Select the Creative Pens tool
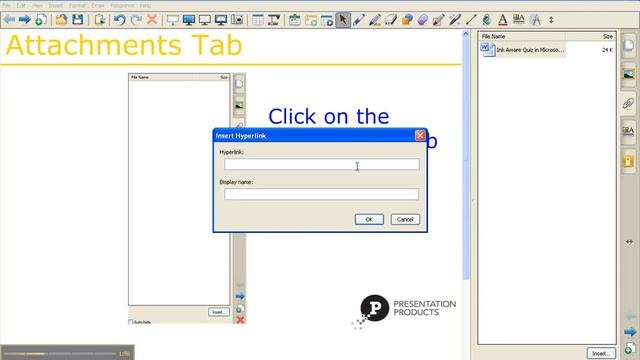Viewport: 640px width, 360px height. tap(375, 19)
